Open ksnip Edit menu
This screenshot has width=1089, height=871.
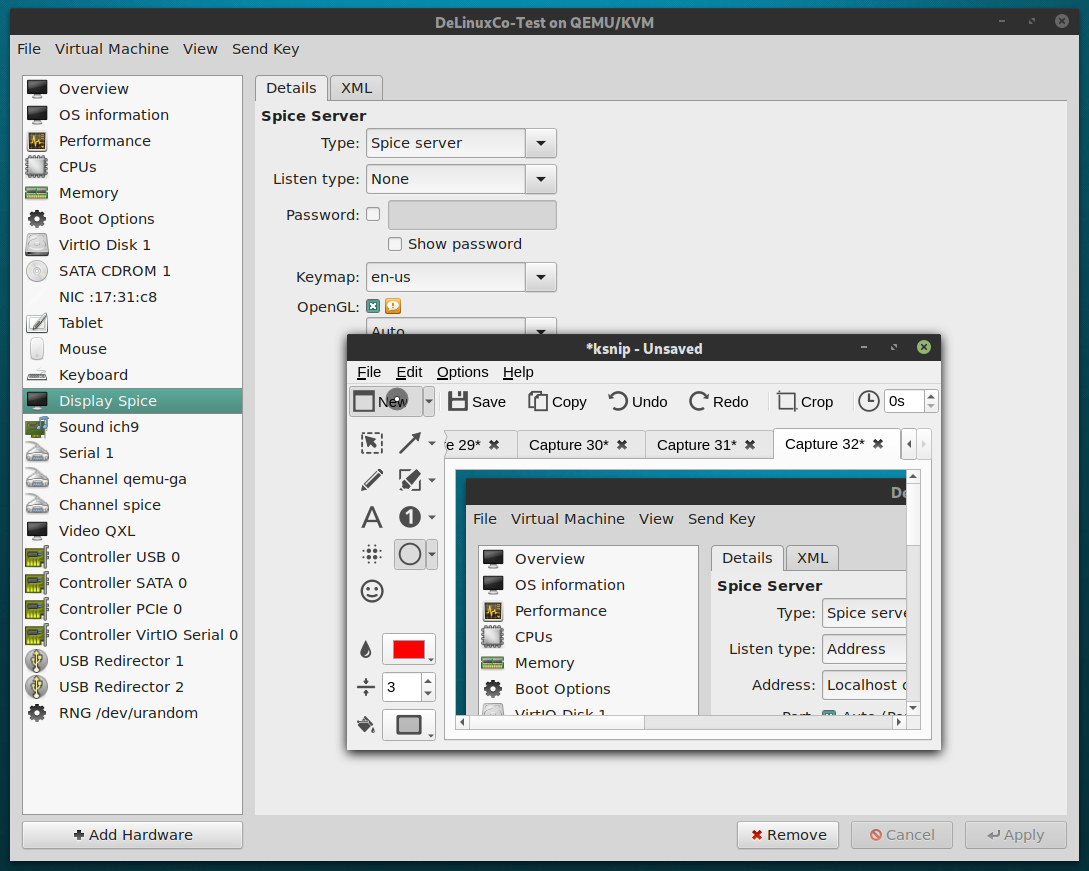pyautogui.click(x=409, y=372)
